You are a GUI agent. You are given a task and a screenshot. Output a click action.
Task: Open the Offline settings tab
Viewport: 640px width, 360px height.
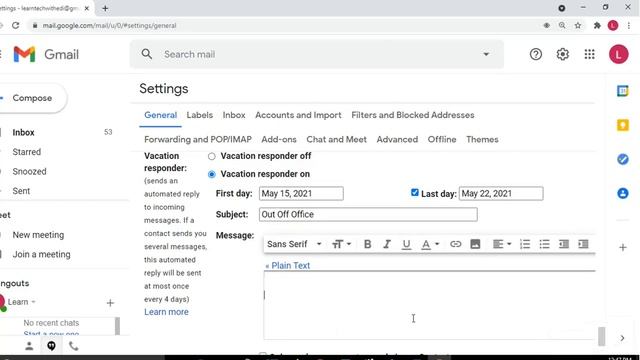tap(442, 140)
